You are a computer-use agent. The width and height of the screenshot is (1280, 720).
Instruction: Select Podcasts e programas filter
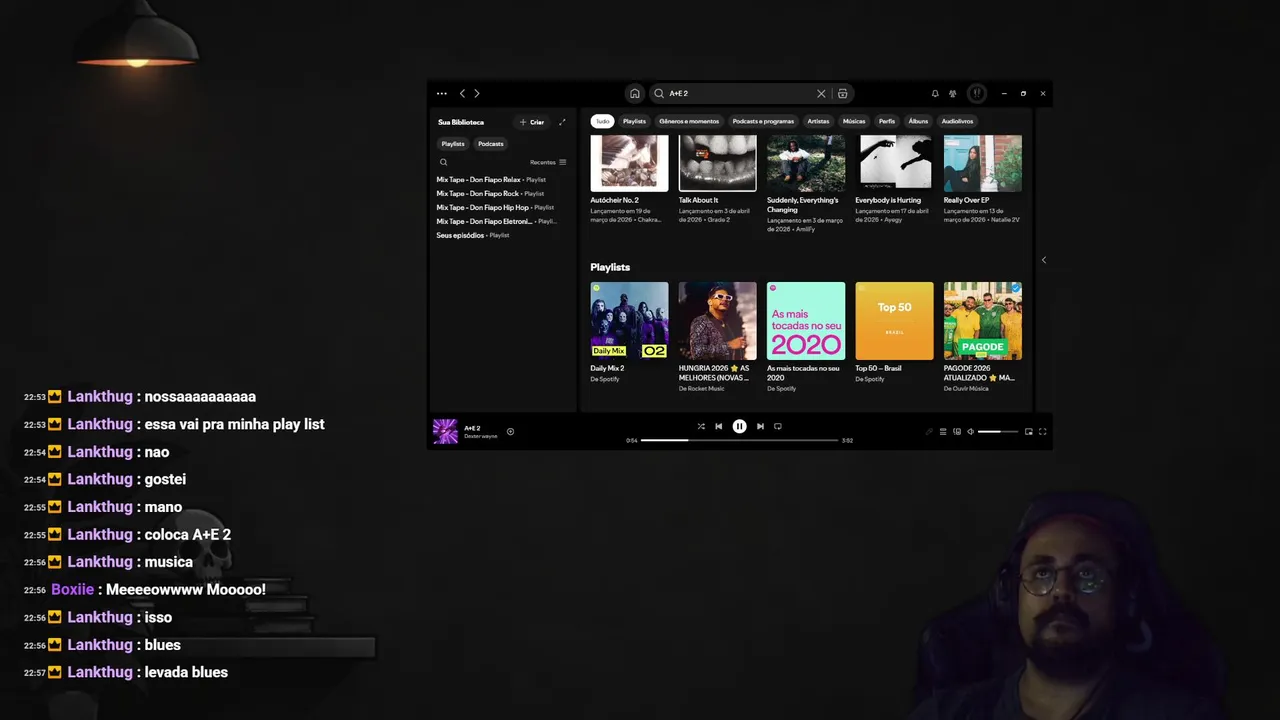pyautogui.click(x=763, y=121)
